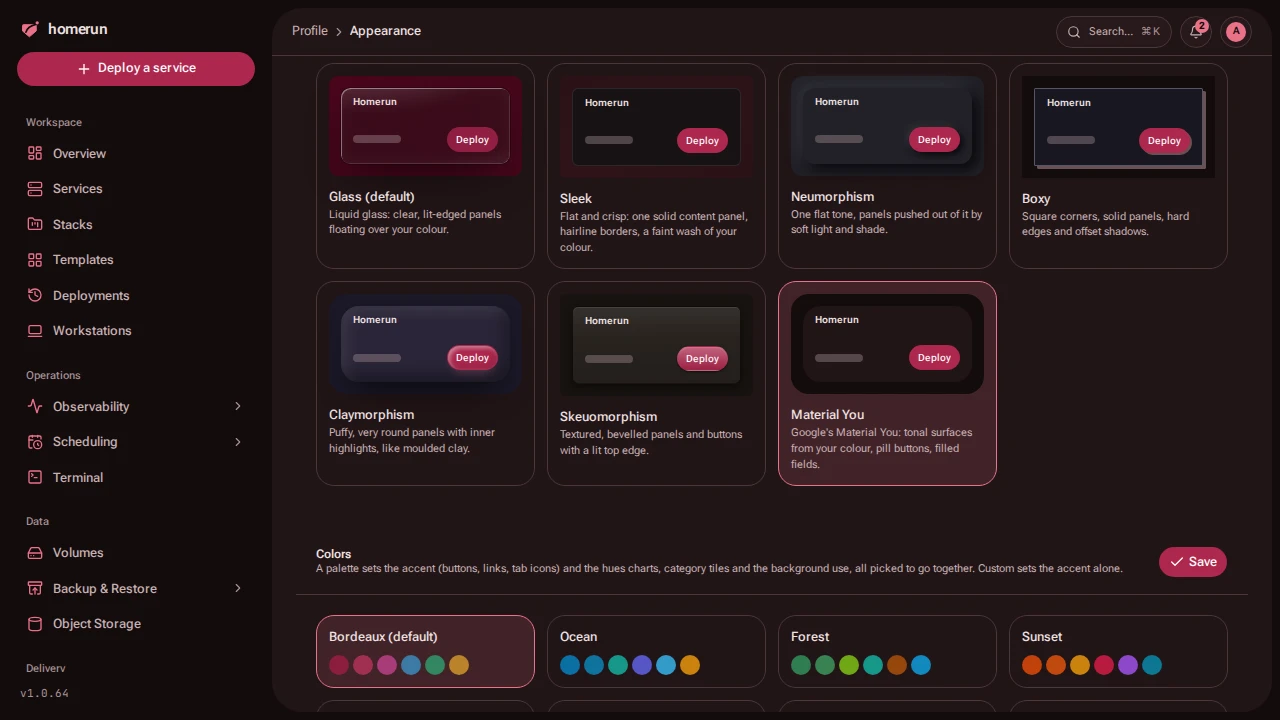Select the Templates icon in the sidebar
Screen dimensions: 1280x720
[x=35, y=260]
